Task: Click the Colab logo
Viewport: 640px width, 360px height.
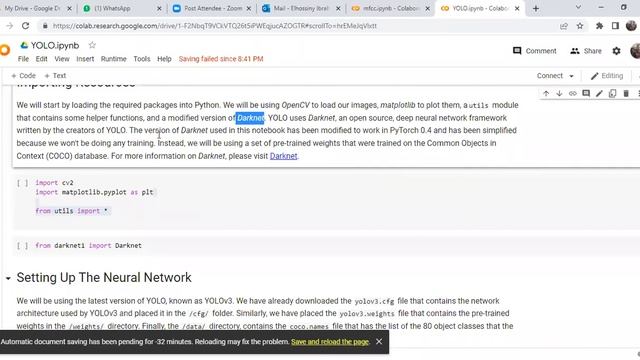Action: [x=4, y=50]
